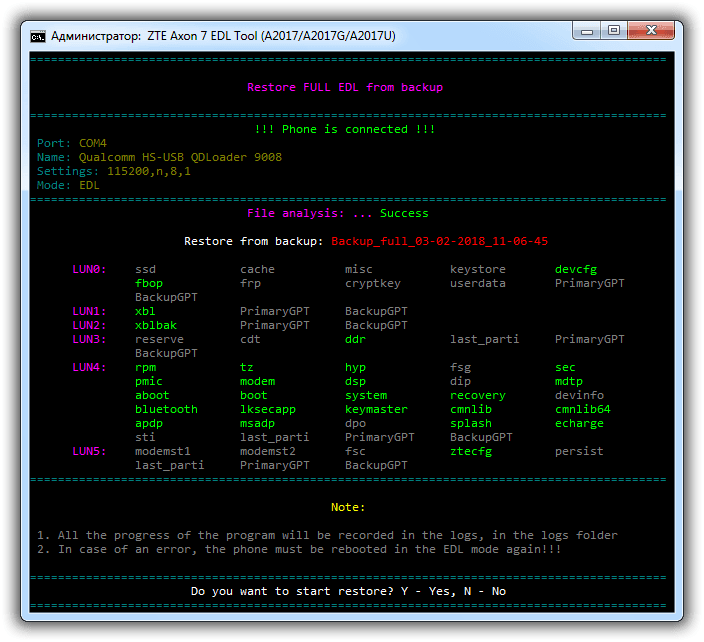Click the 'persist' partition name
704x642 pixels.
click(579, 452)
